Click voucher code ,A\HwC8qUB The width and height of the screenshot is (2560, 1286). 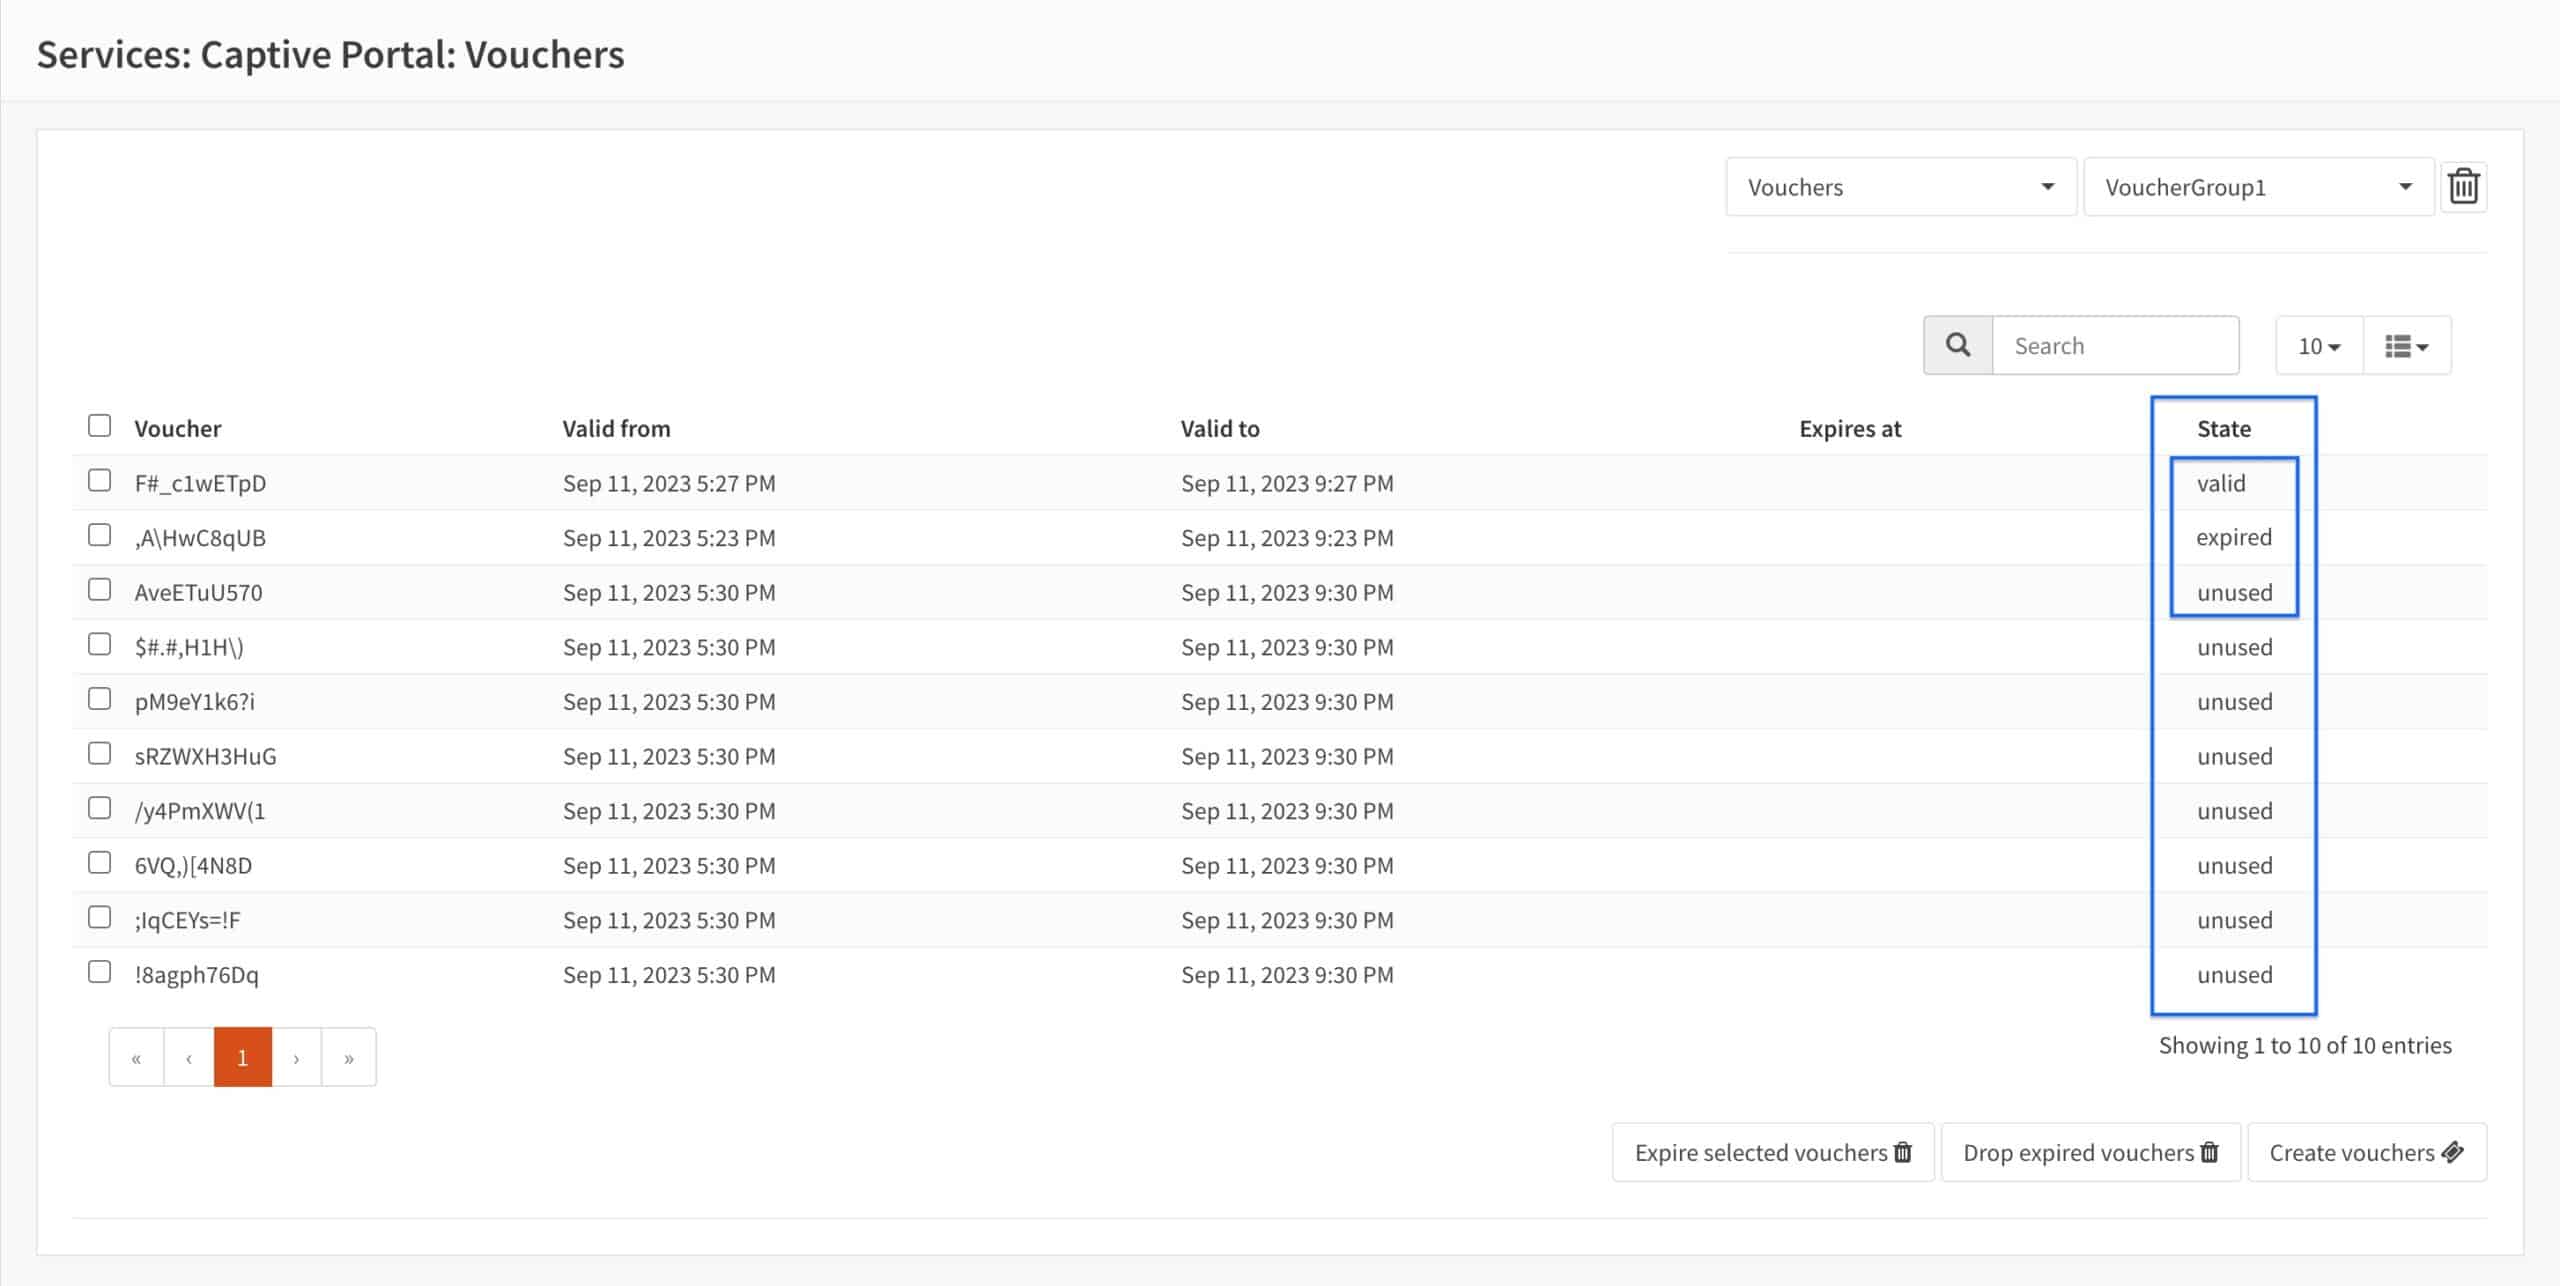point(200,538)
